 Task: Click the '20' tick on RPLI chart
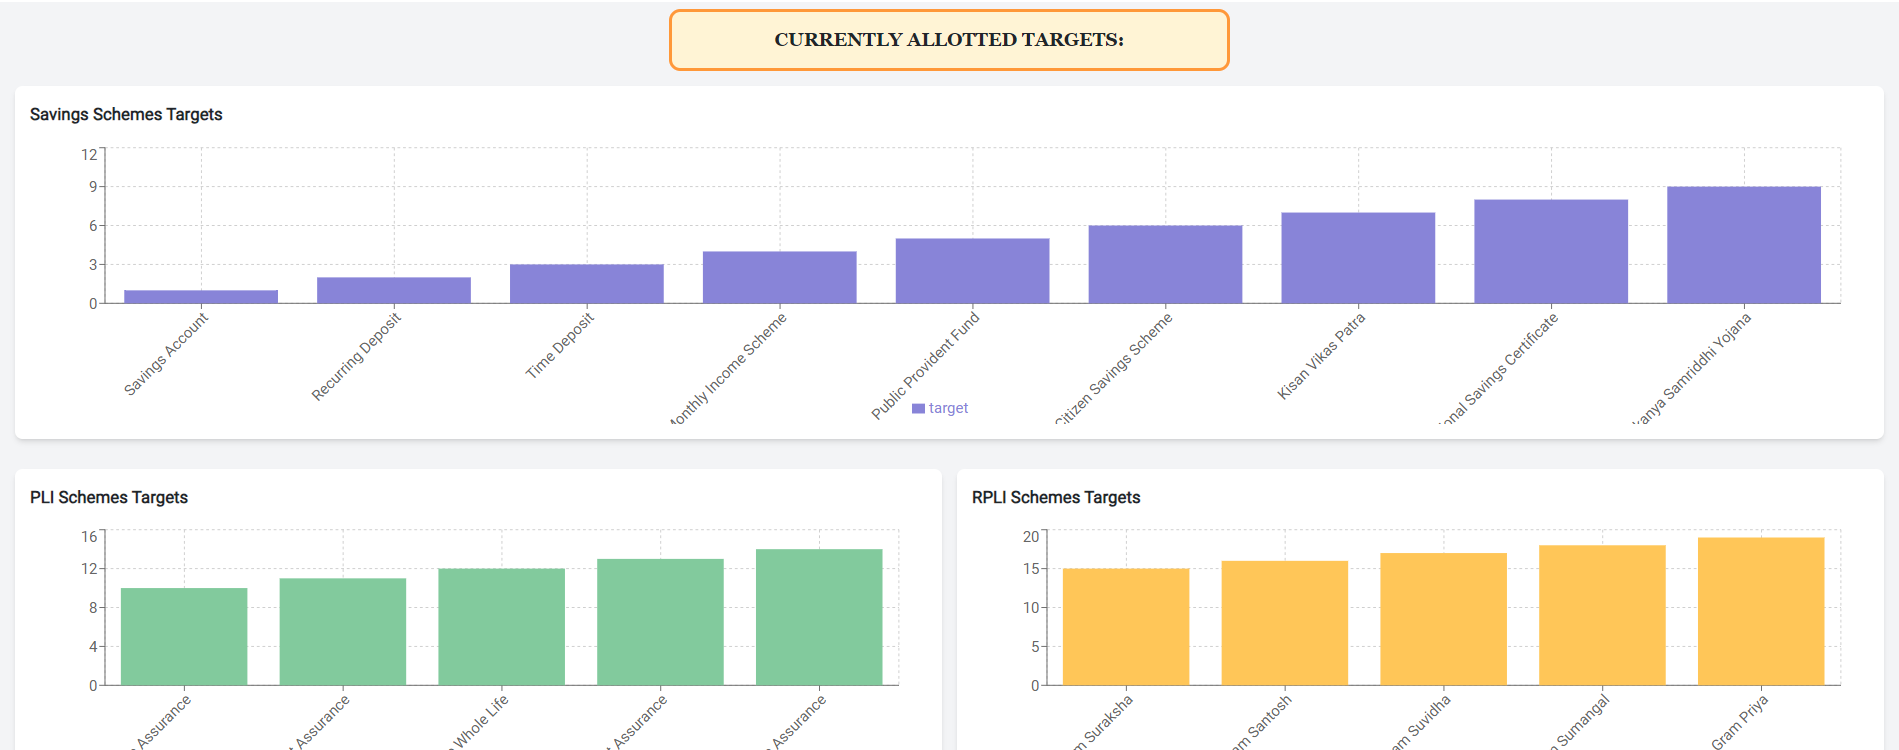[x=1031, y=537]
